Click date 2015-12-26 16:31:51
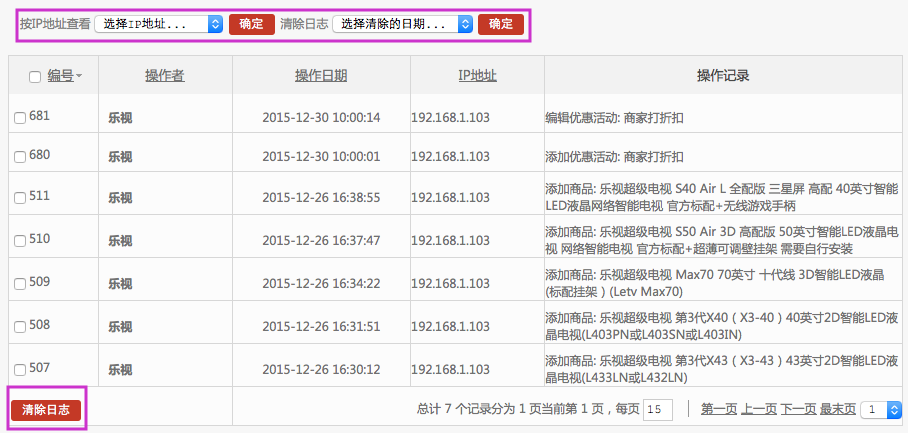This screenshot has width=908, height=433. click(x=321, y=326)
